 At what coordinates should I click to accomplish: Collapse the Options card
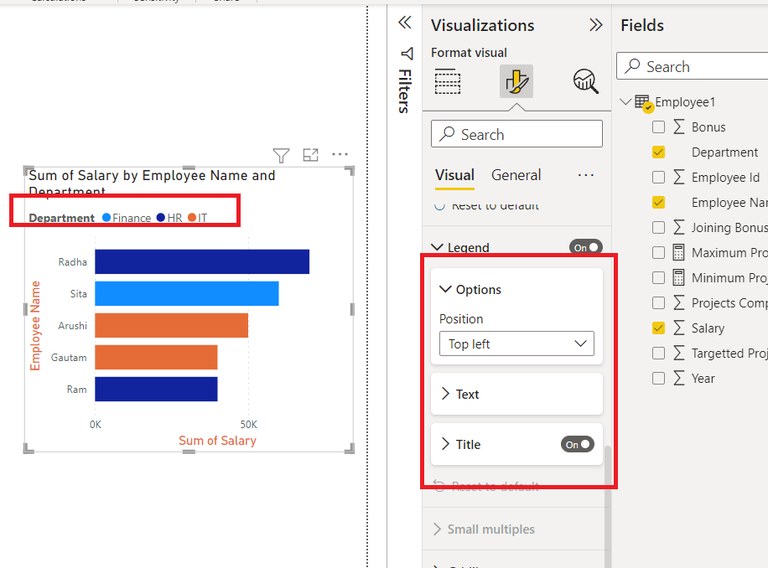point(445,289)
